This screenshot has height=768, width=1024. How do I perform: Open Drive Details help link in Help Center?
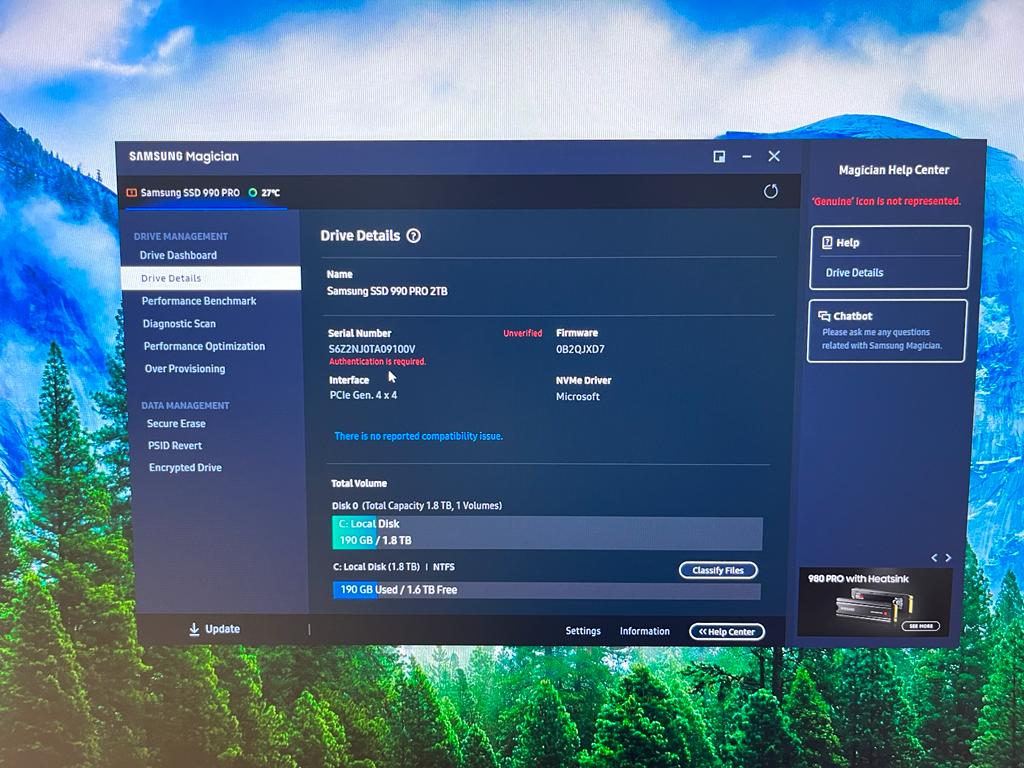tap(854, 273)
